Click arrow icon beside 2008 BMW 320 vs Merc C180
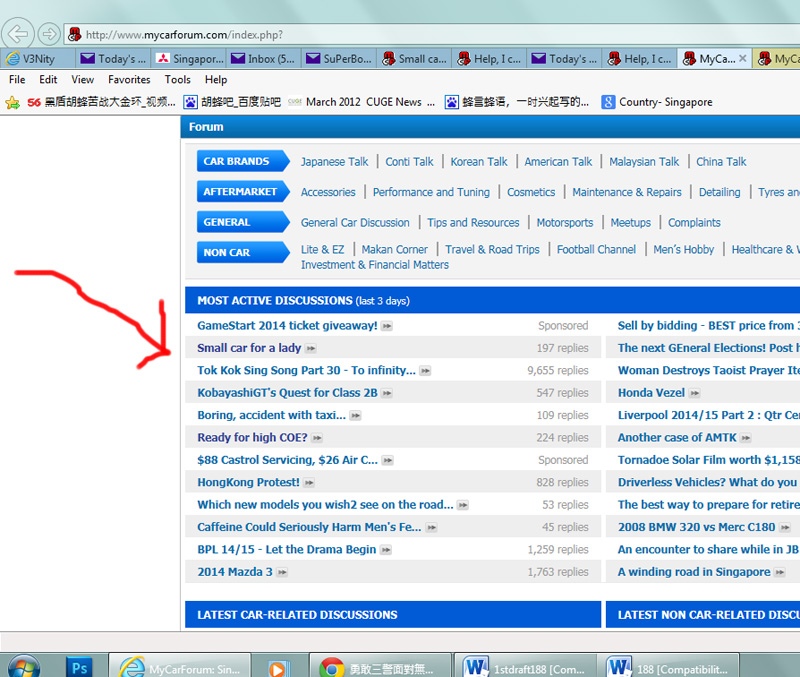 tap(785, 528)
